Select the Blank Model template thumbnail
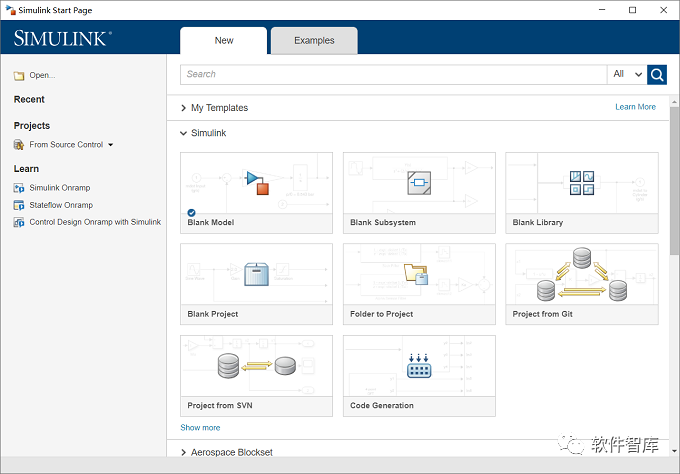Viewport: 680px width, 474px height. [256, 183]
